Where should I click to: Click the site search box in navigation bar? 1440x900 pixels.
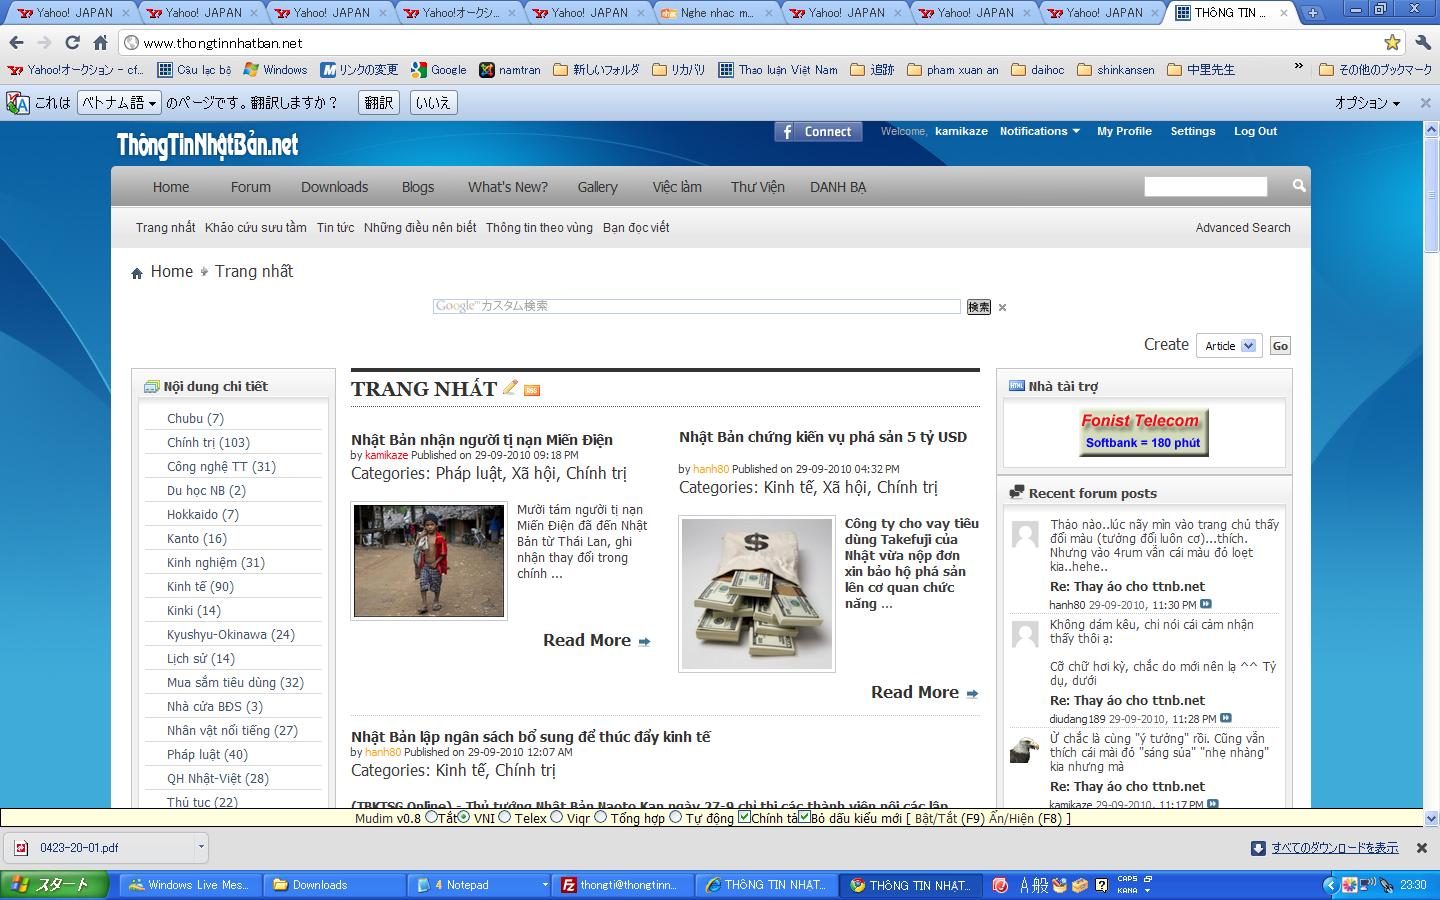[x=1205, y=187]
